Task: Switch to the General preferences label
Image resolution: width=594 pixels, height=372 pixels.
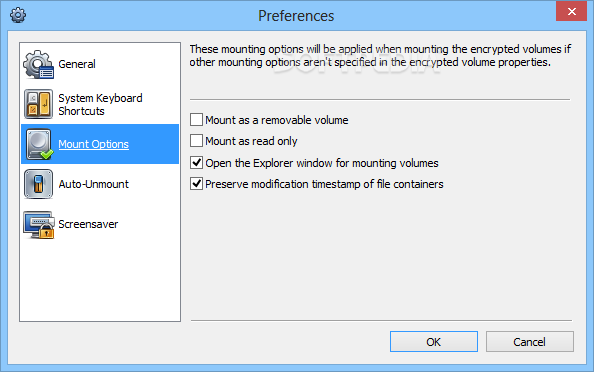Action: (77, 64)
